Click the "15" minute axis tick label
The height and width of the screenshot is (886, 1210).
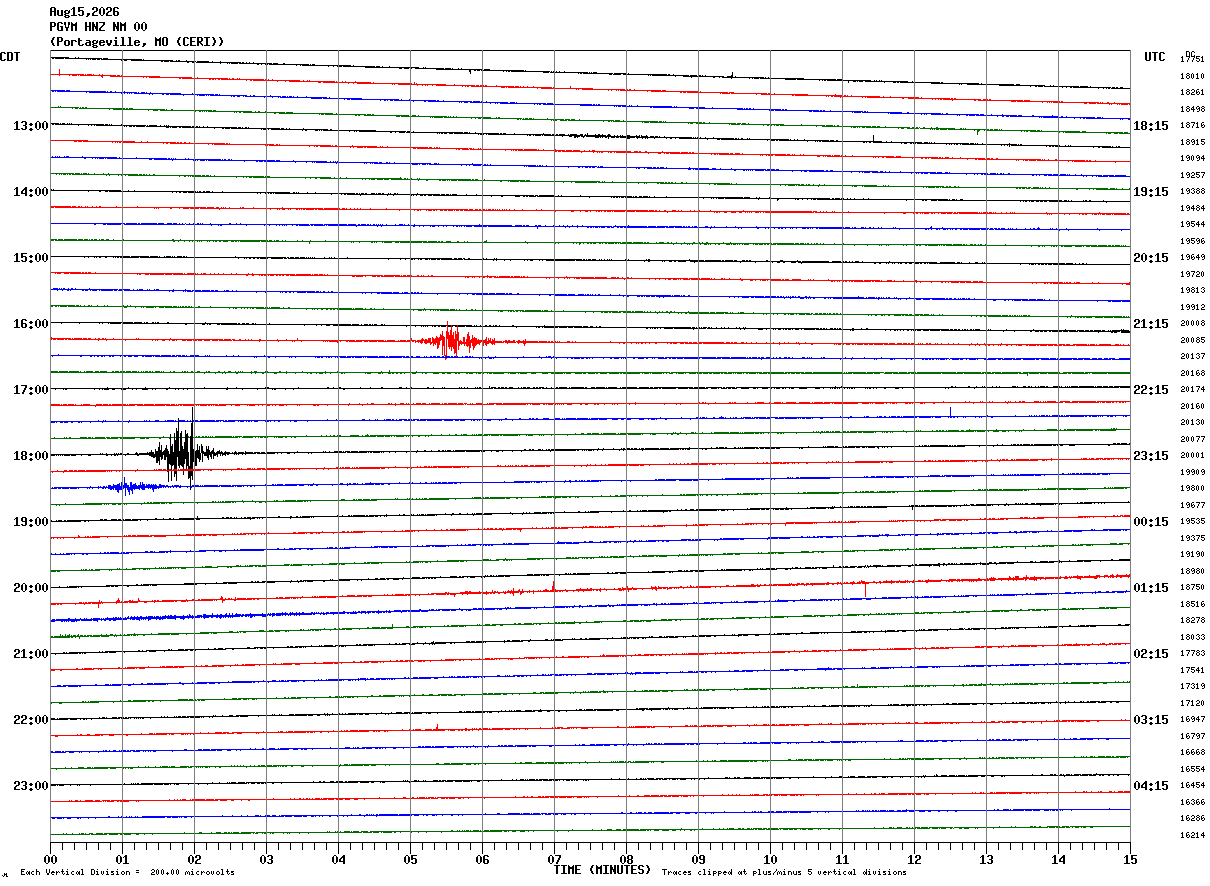[x=1130, y=860]
